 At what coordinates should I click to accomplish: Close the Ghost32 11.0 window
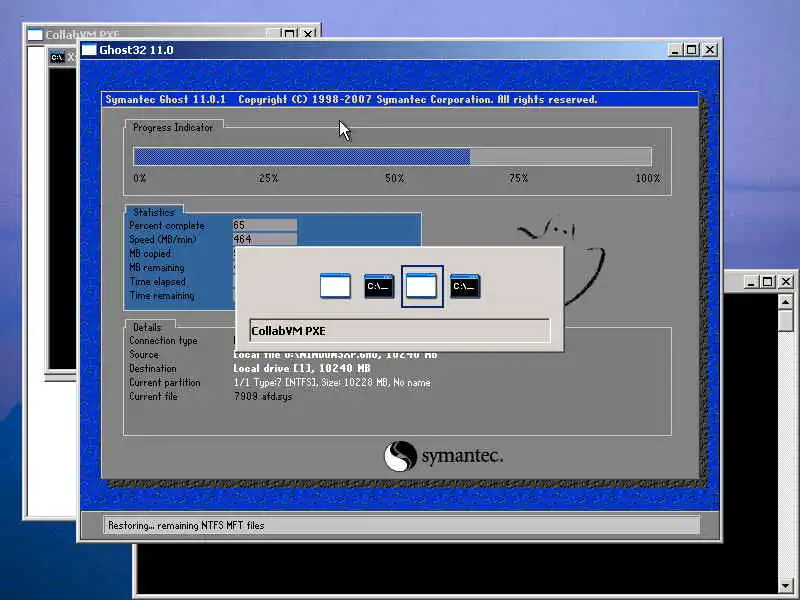click(x=710, y=49)
